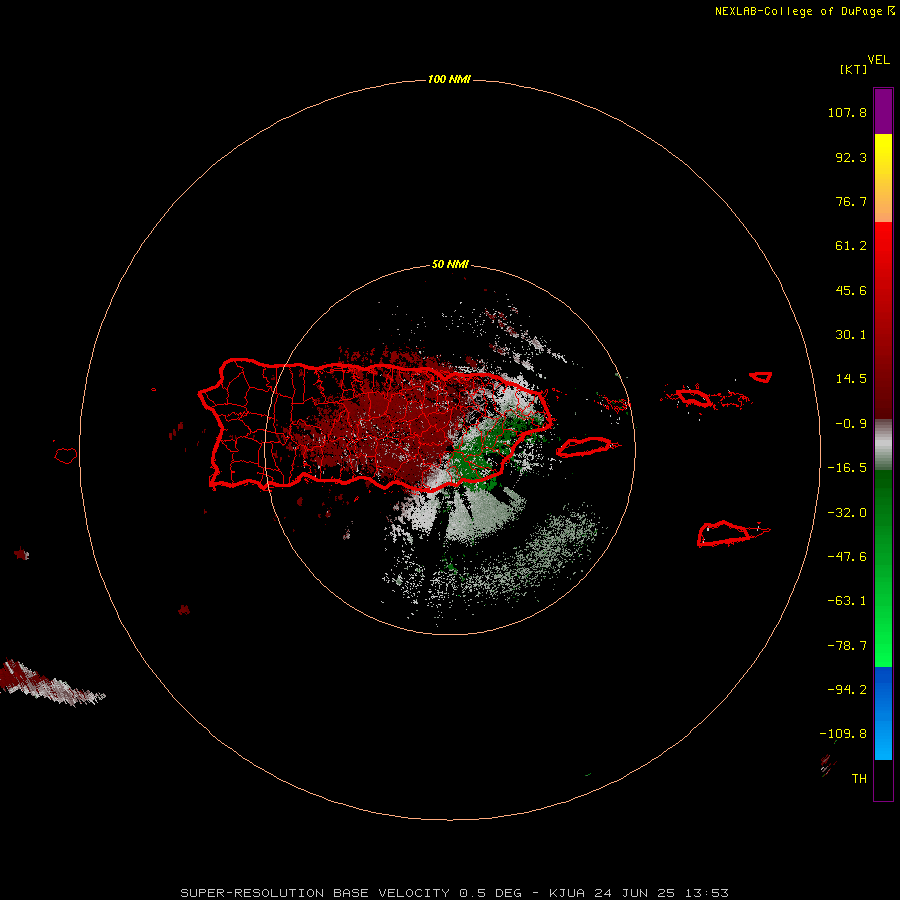Viewport: 900px width, 900px height.
Task: Select the -32.0 scale label
Action: [x=847, y=513]
